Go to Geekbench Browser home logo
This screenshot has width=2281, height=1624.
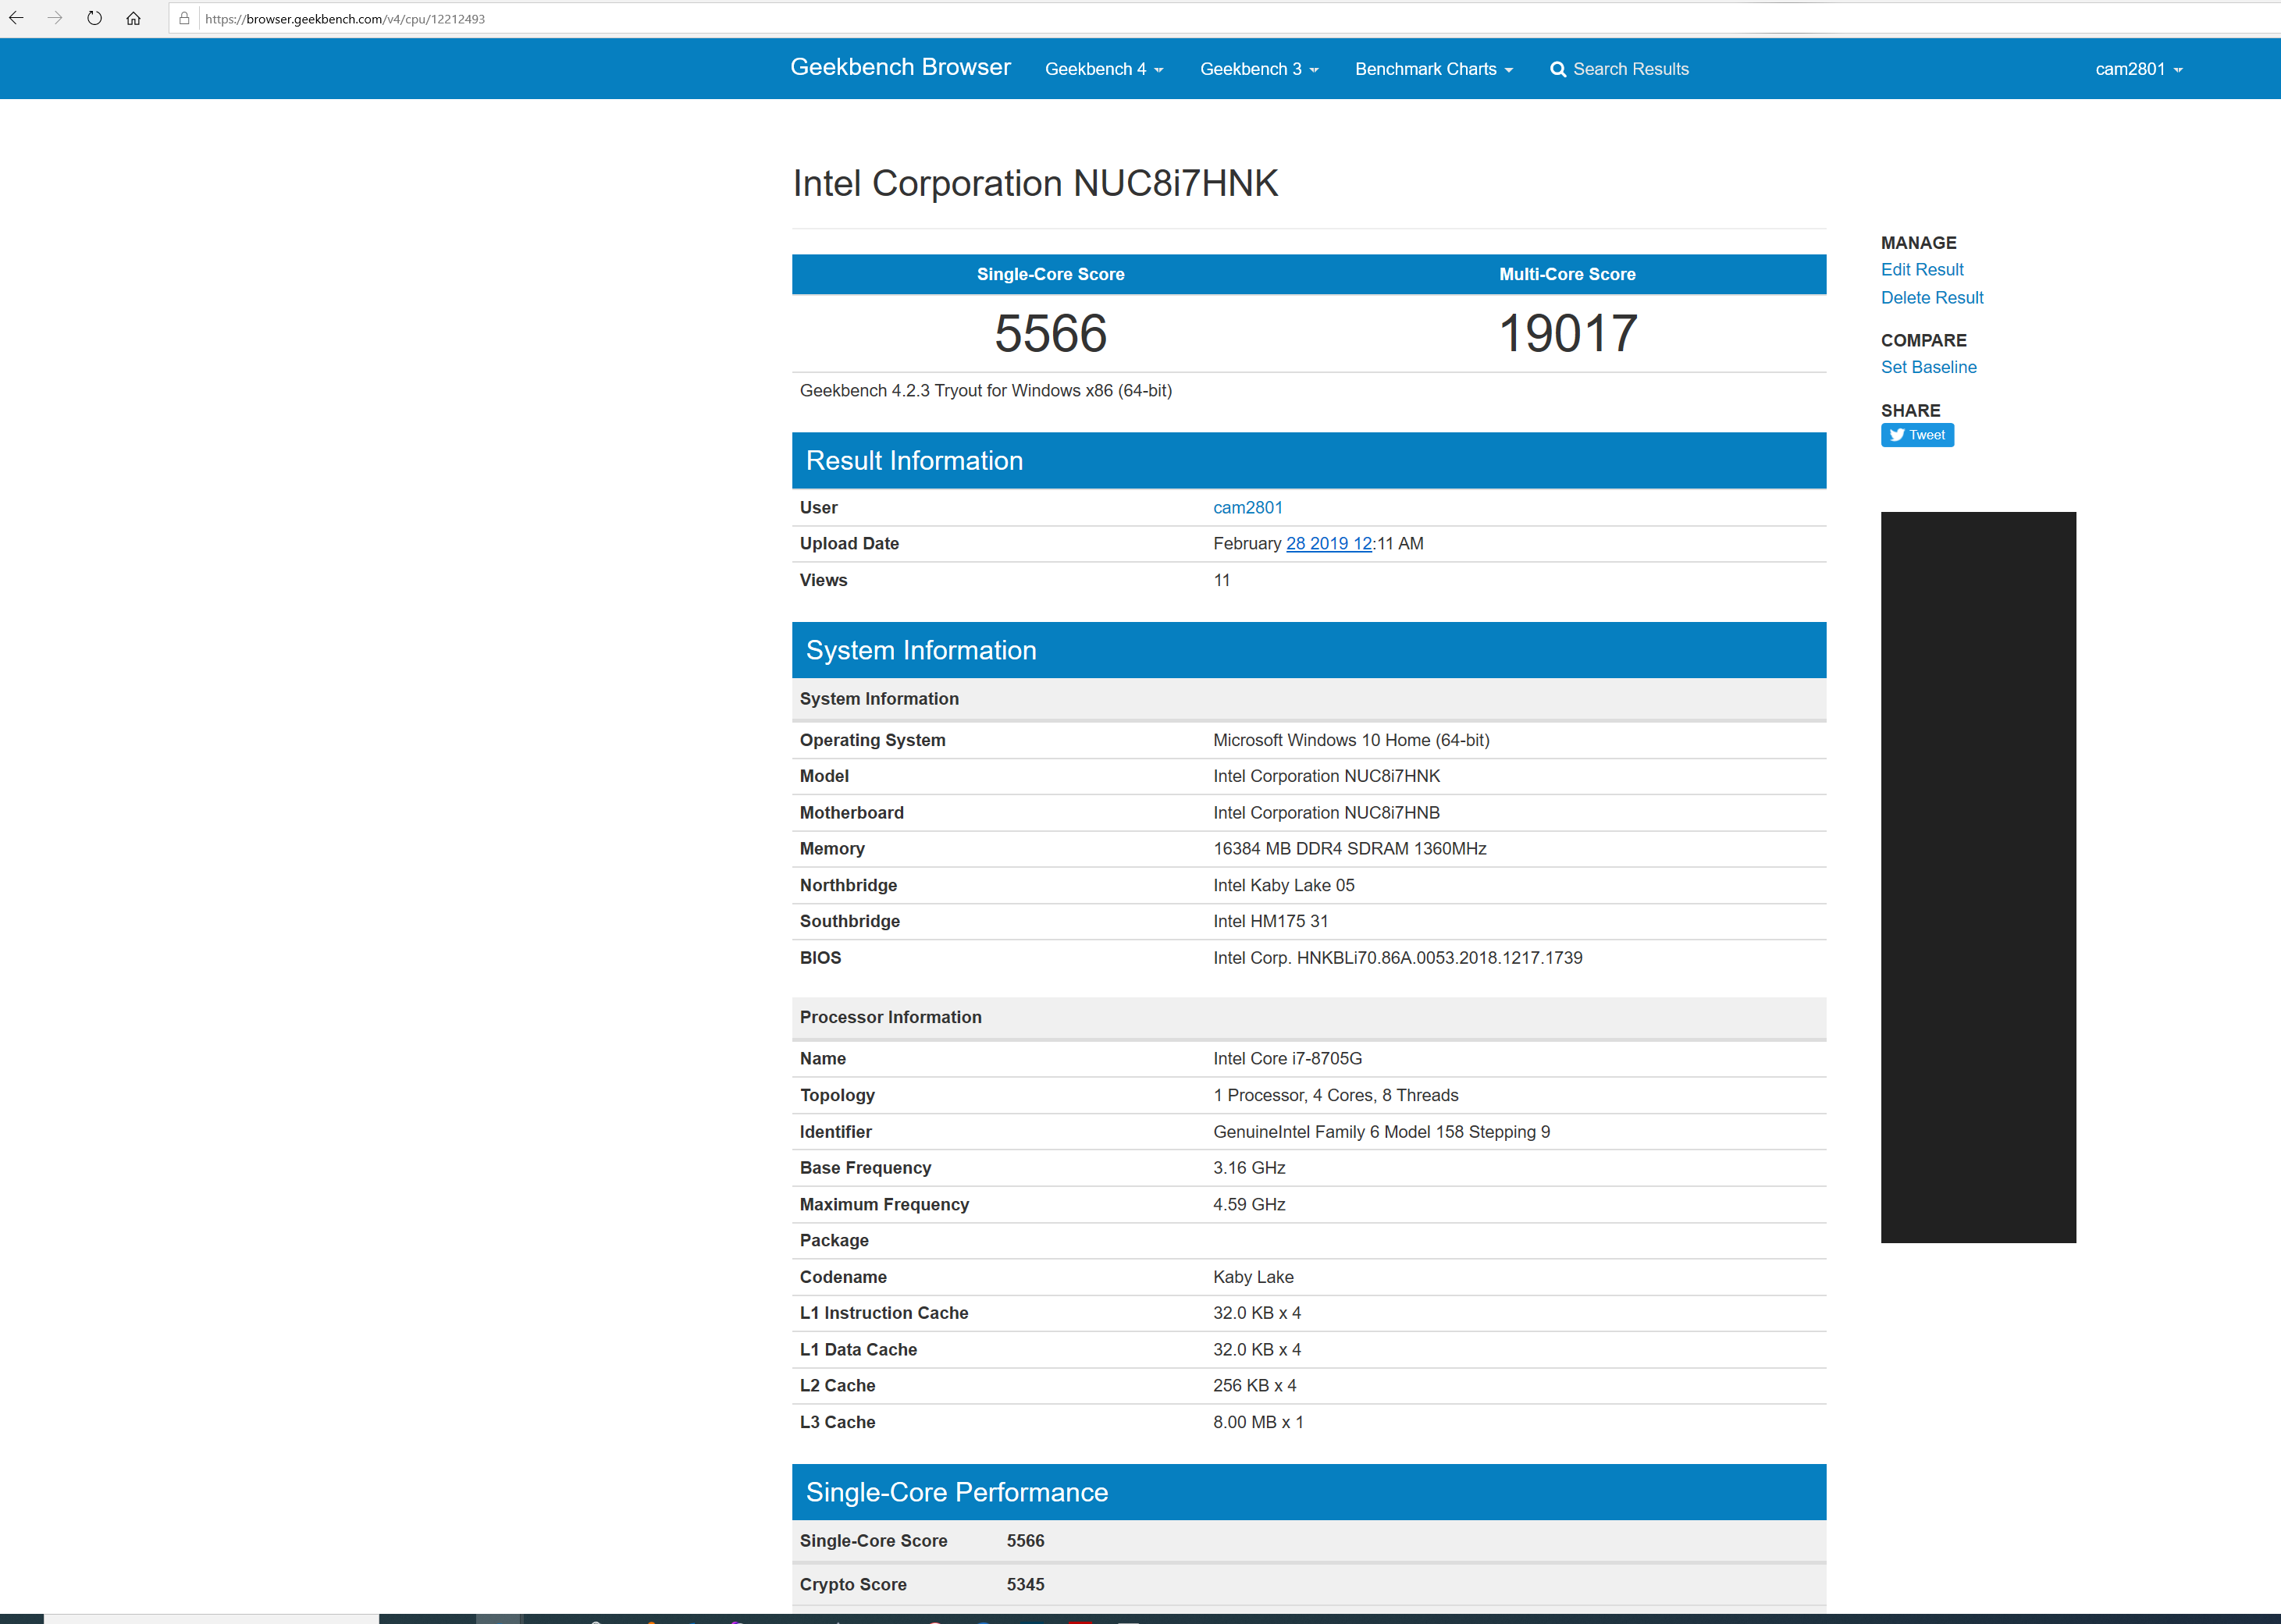point(900,67)
